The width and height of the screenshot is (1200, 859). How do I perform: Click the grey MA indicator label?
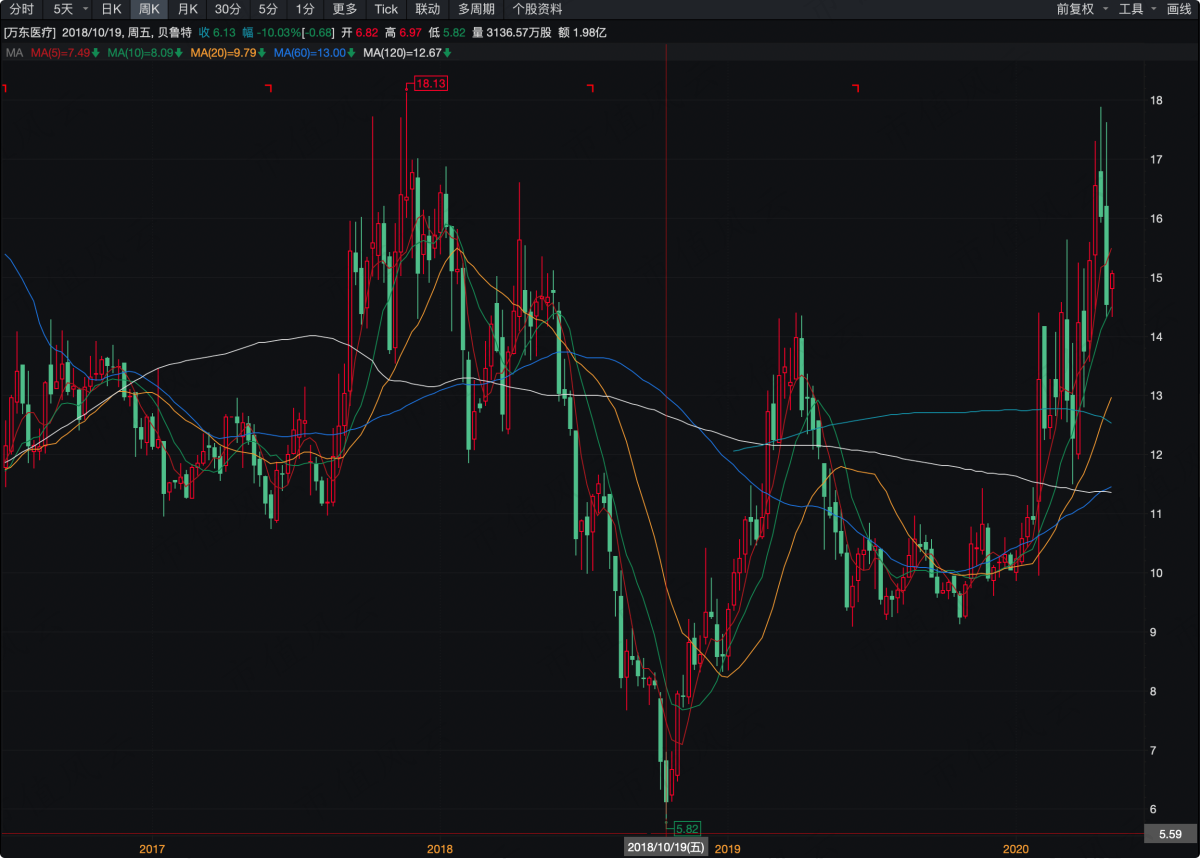tap(13, 52)
